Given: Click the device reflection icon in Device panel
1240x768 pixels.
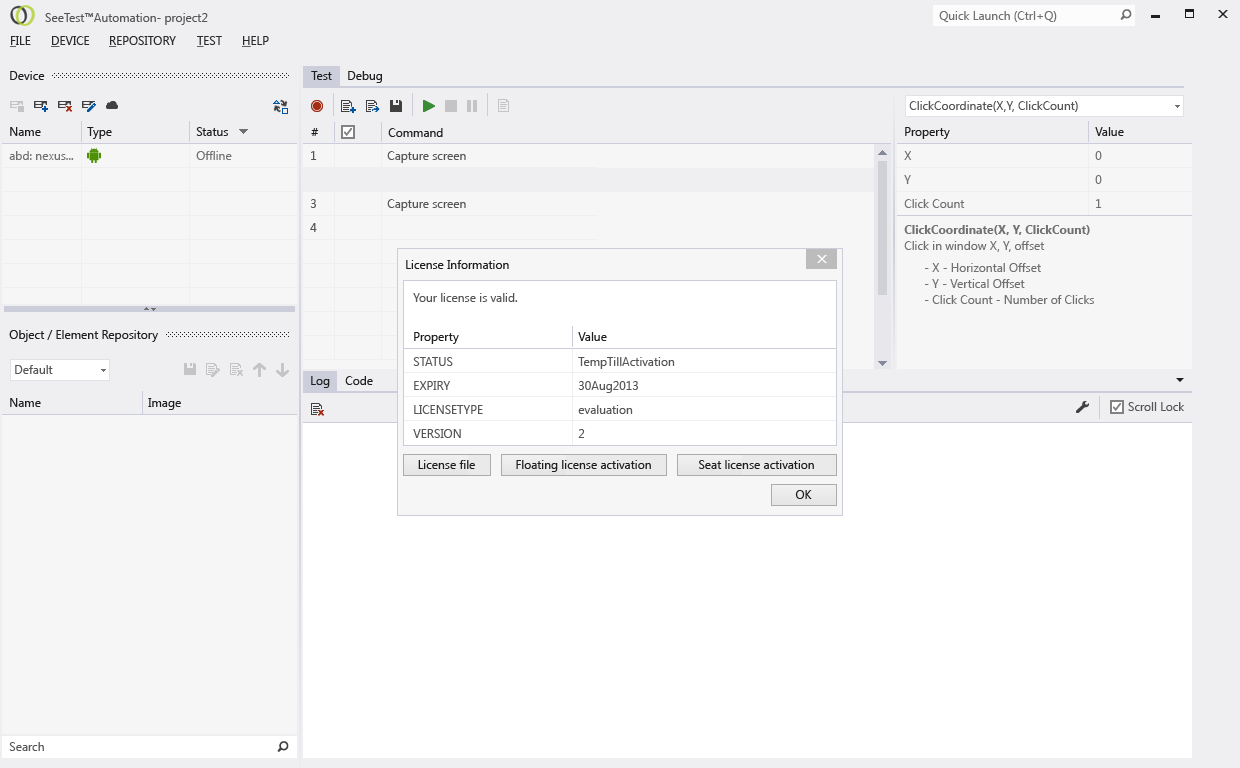Looking at the screenshot, I should [x=281, y=106].
